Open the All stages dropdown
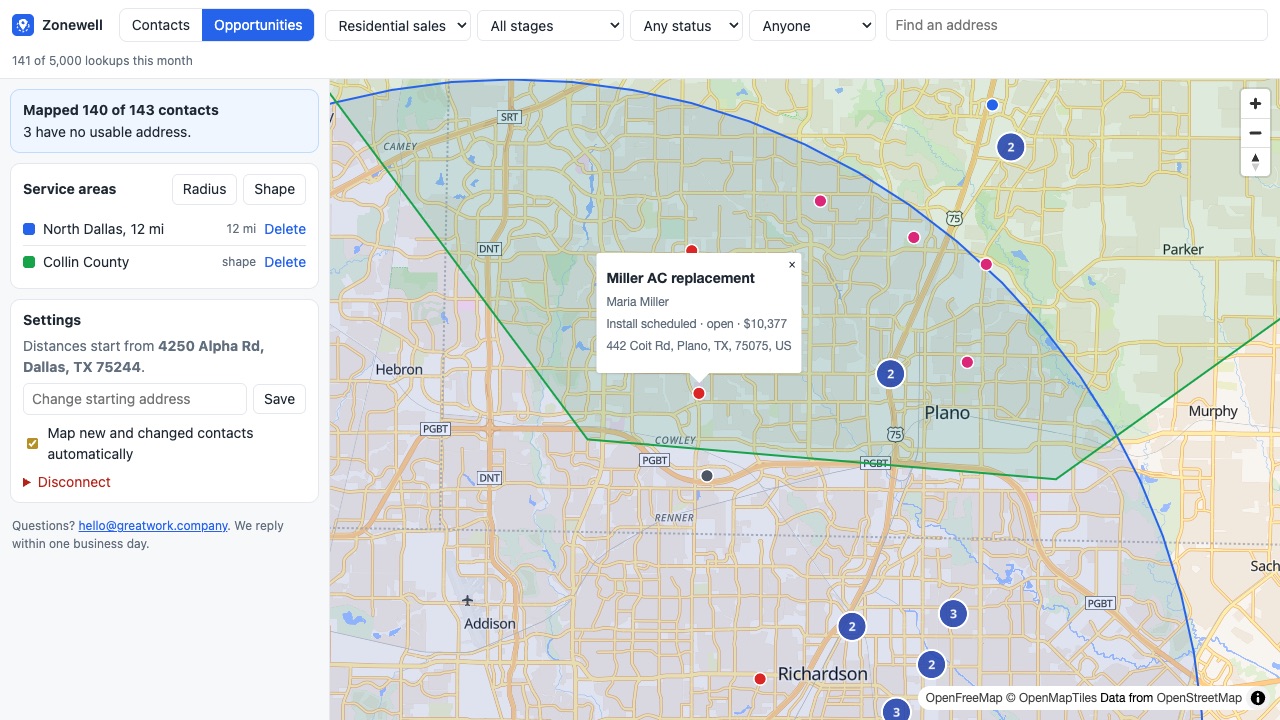The width and height of the screenshot is (1280, 720). pos(550,26)
